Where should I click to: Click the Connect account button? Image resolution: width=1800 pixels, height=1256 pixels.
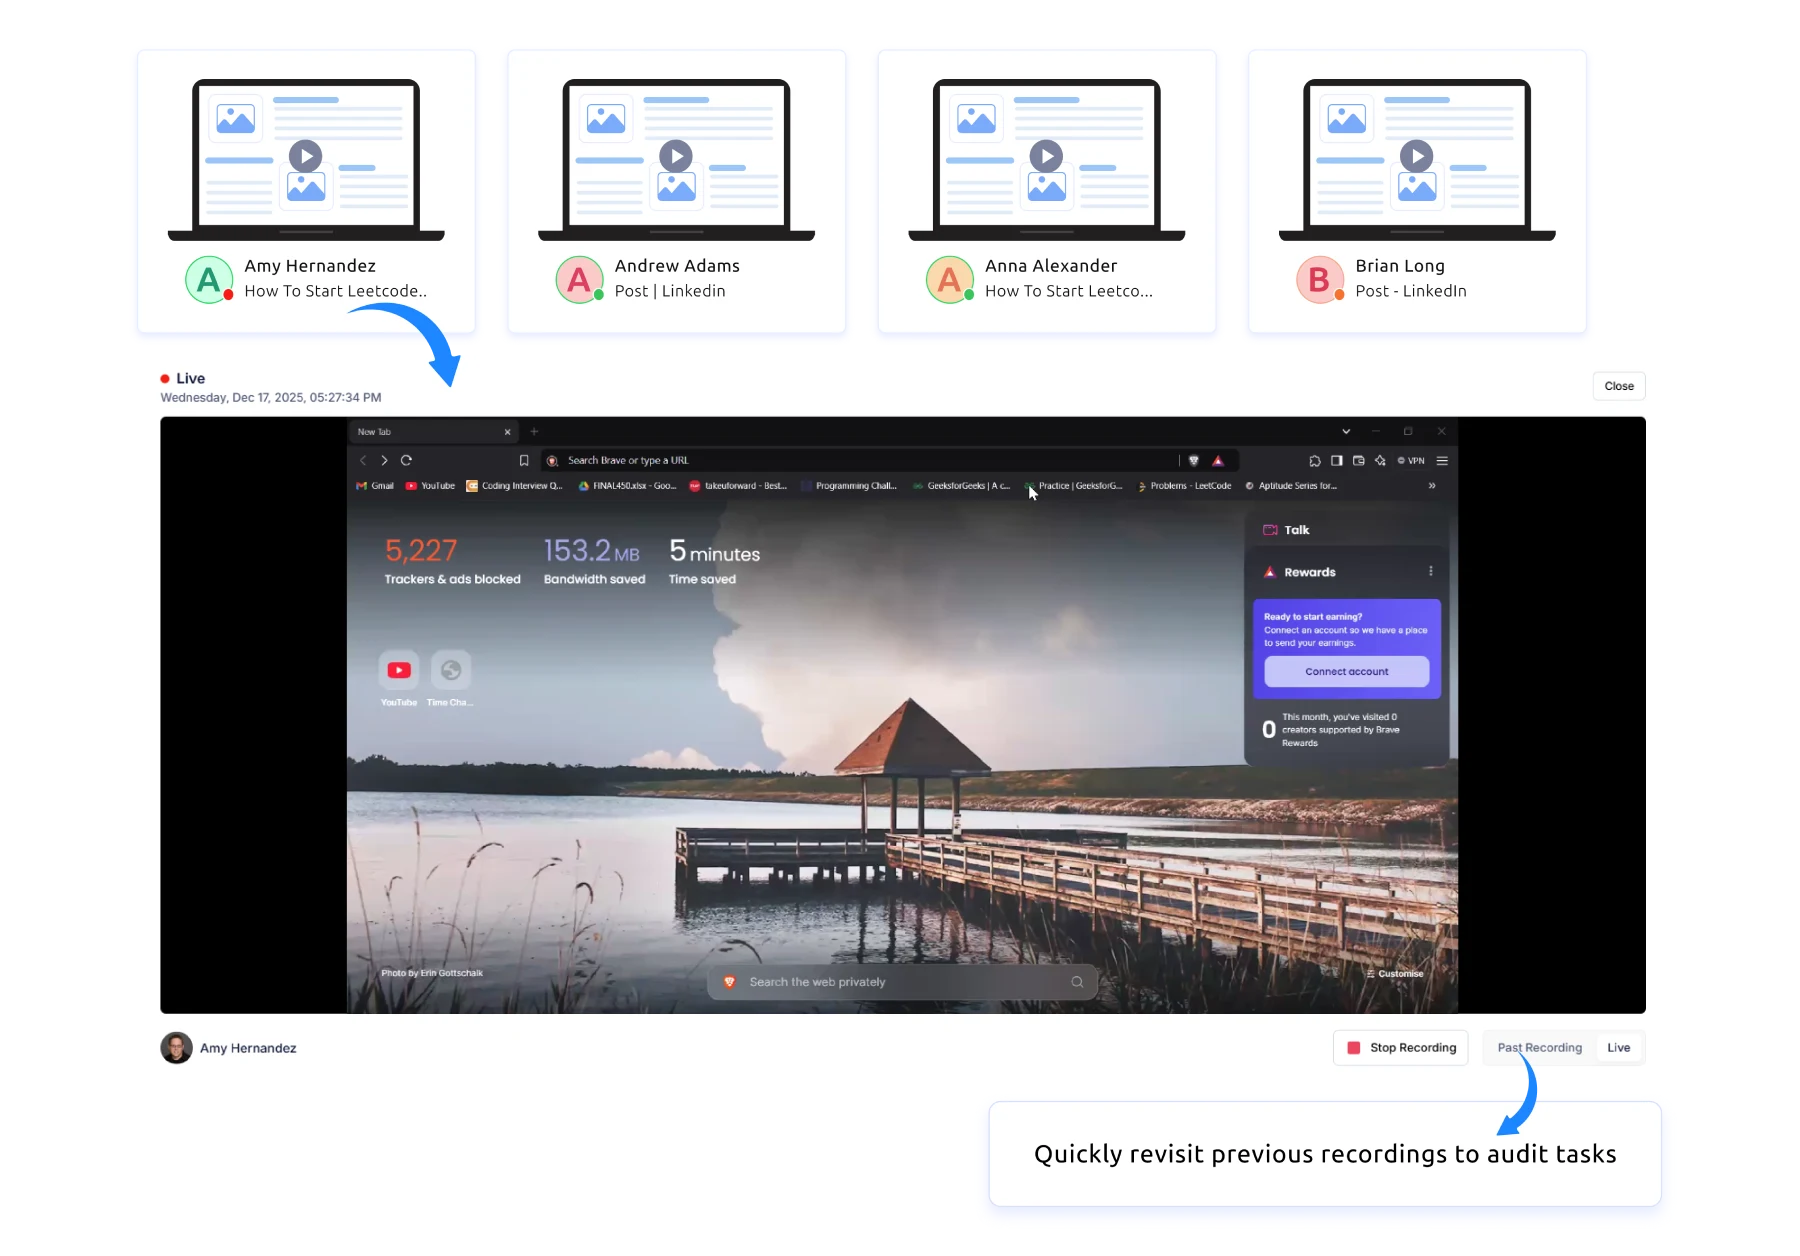(x=1346, y=672)
